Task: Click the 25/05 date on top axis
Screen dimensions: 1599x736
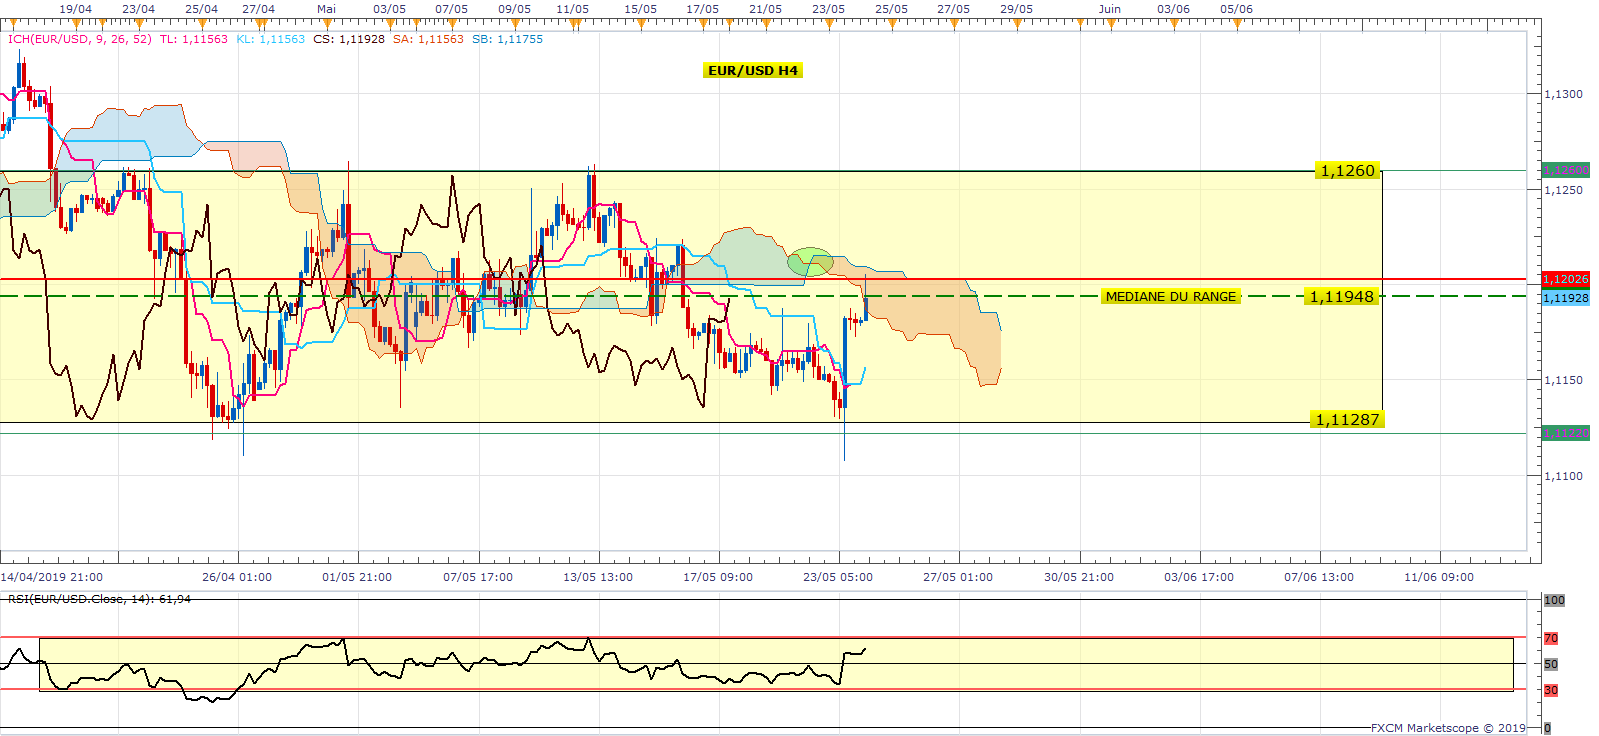Action: pyautogui.click(x=892, y=9)
